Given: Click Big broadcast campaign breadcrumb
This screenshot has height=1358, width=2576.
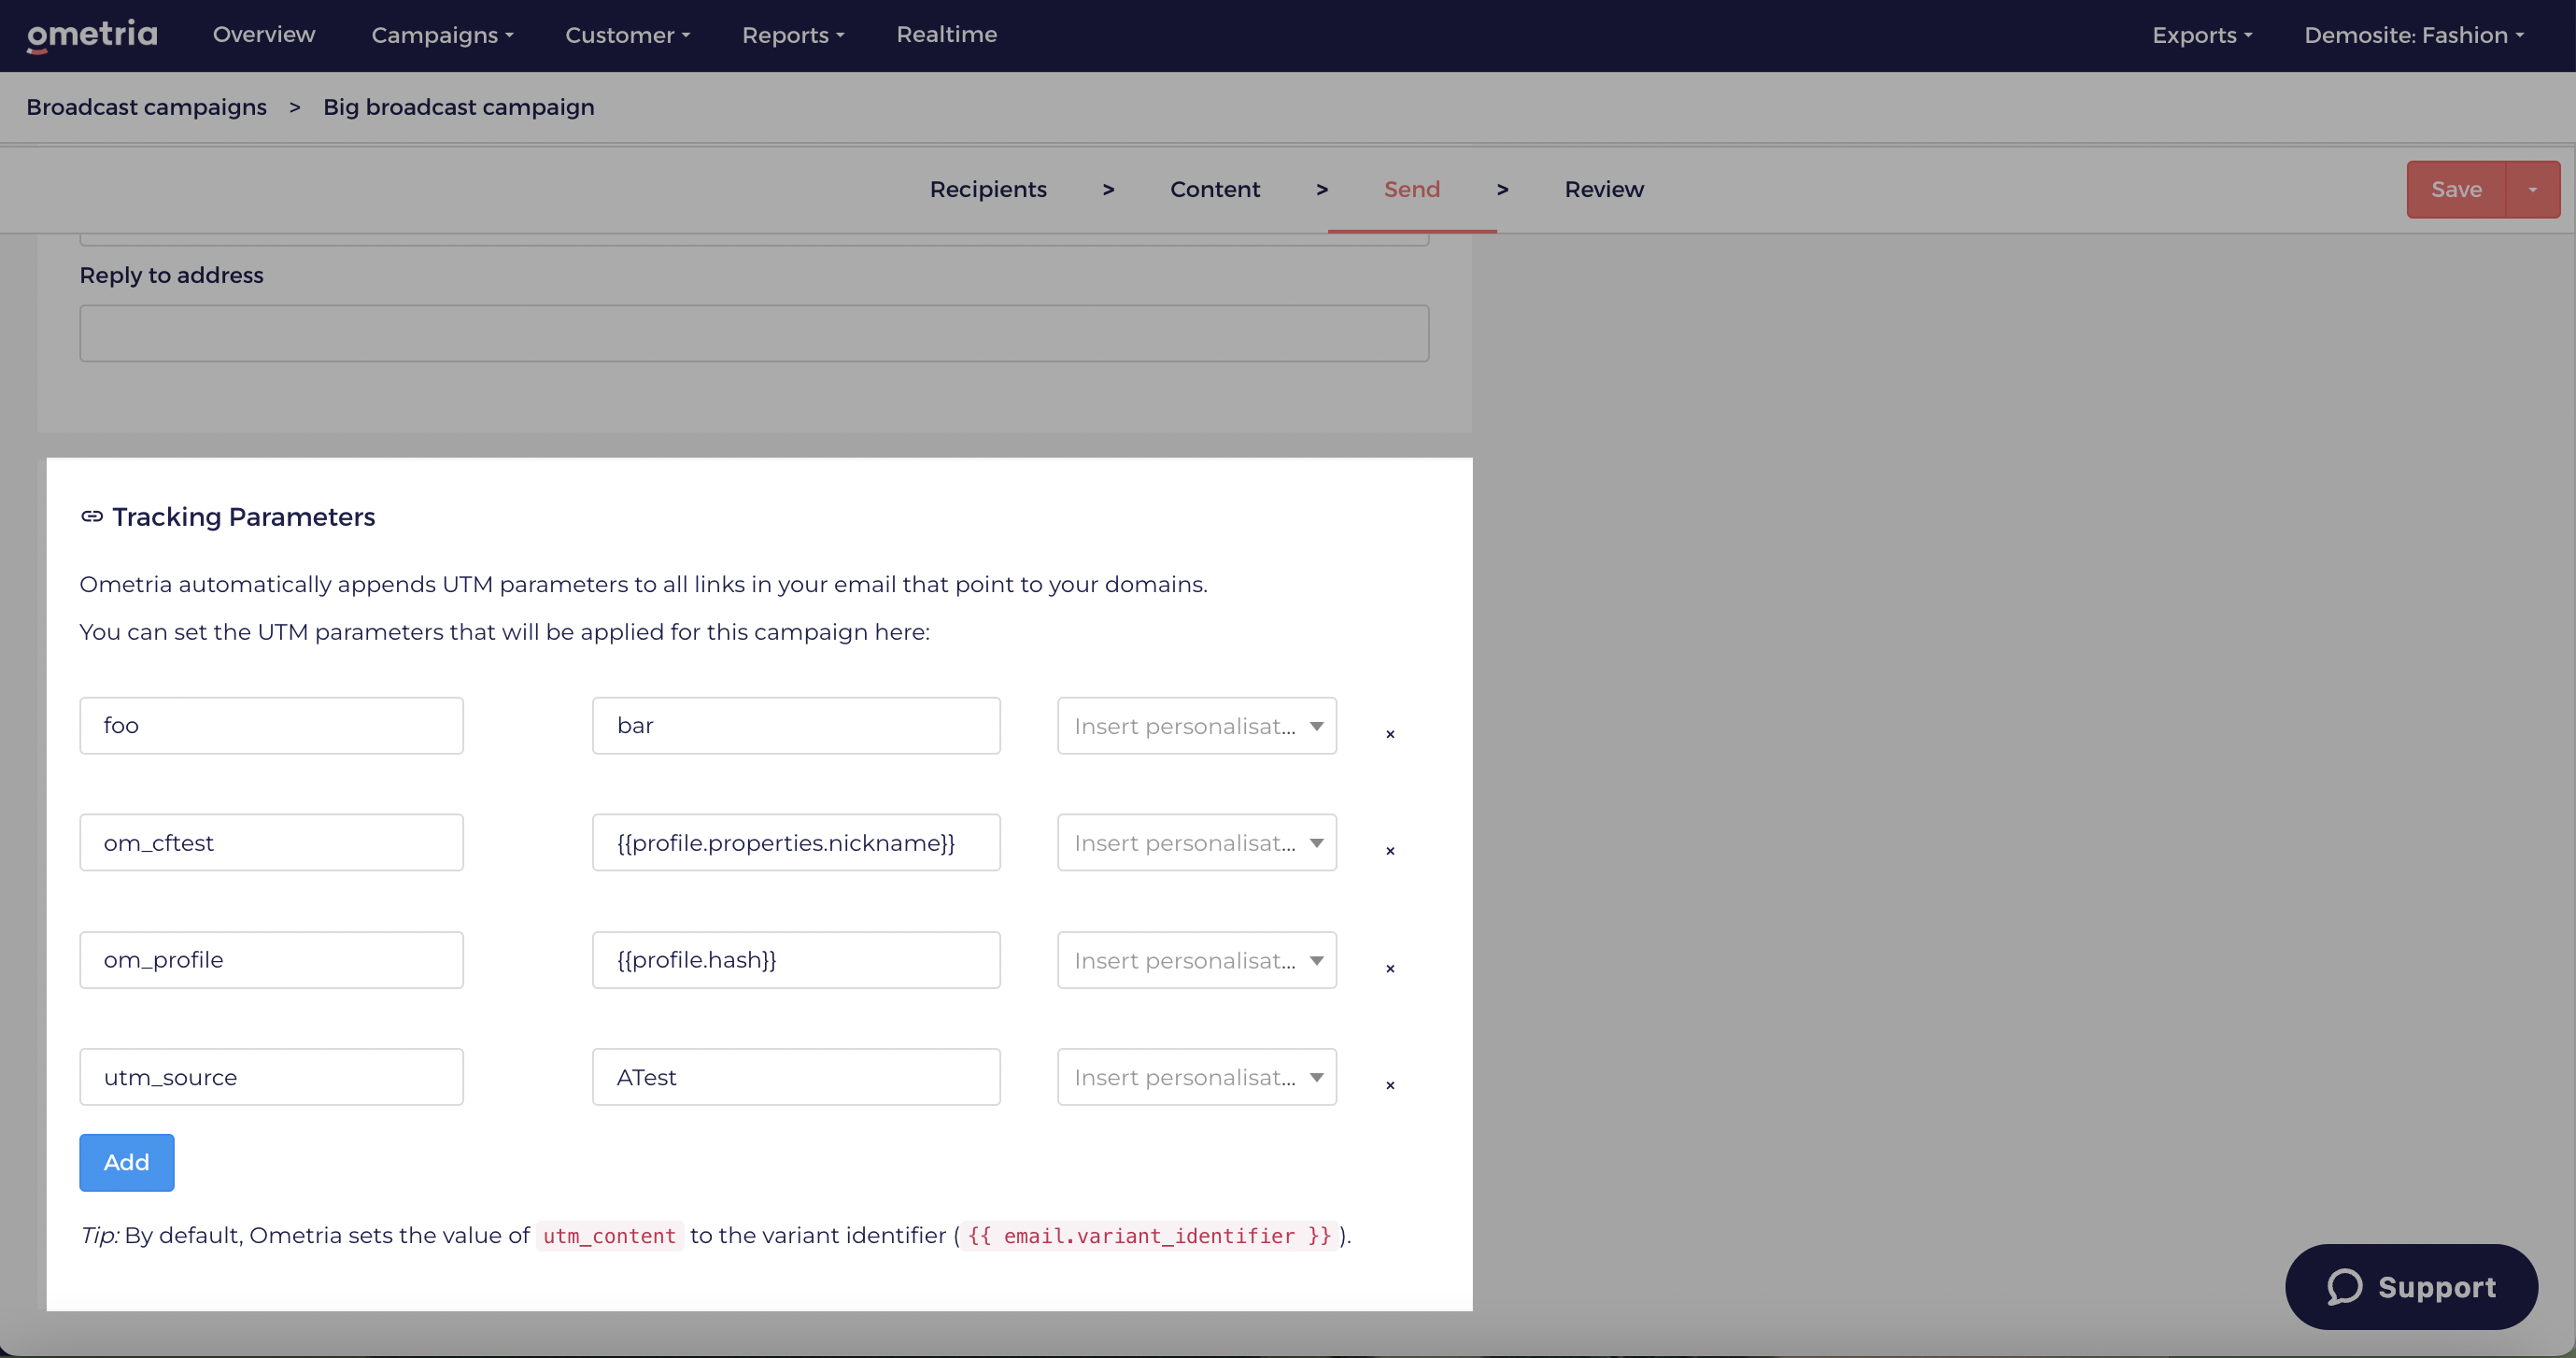Looking at the screenshot, I should [x=459, y=107].
